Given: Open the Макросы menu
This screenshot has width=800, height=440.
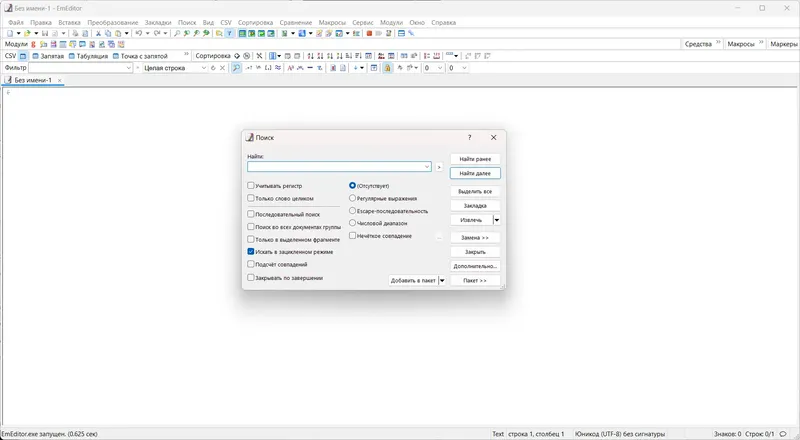Looking at the screenshot, I should pos(332,22).
